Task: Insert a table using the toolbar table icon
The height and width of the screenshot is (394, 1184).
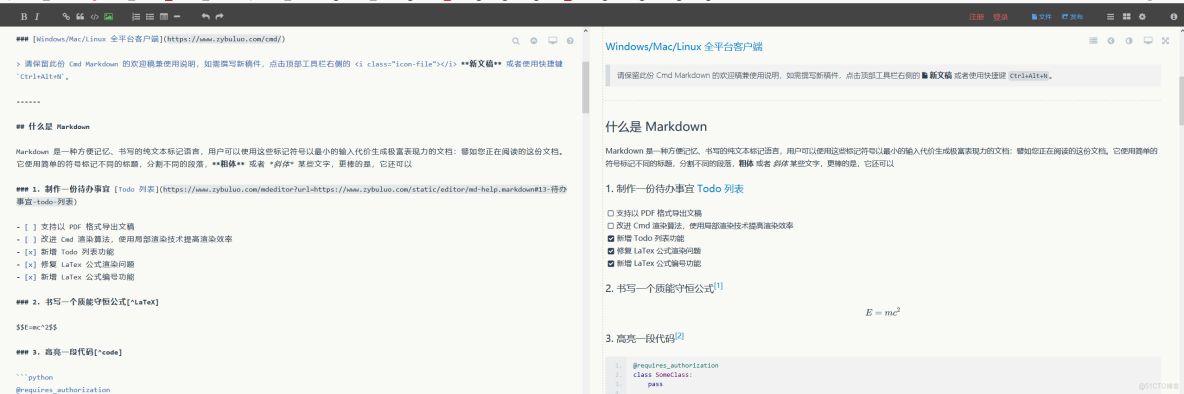Action: tap(164, 16)
